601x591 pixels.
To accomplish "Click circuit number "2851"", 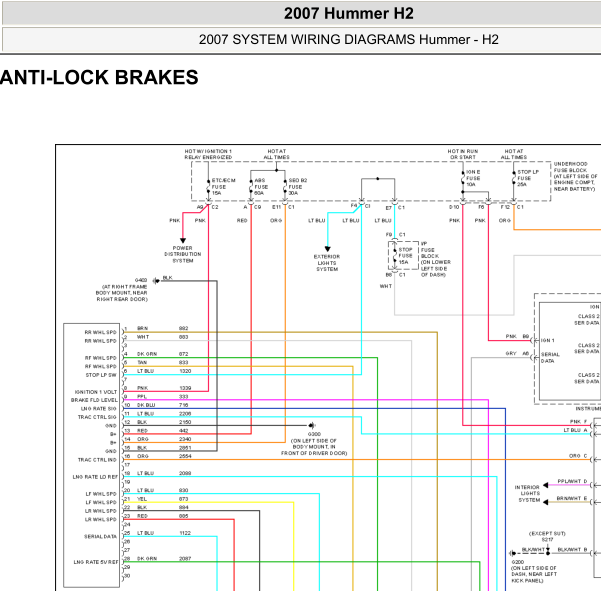I will [185, 448].
